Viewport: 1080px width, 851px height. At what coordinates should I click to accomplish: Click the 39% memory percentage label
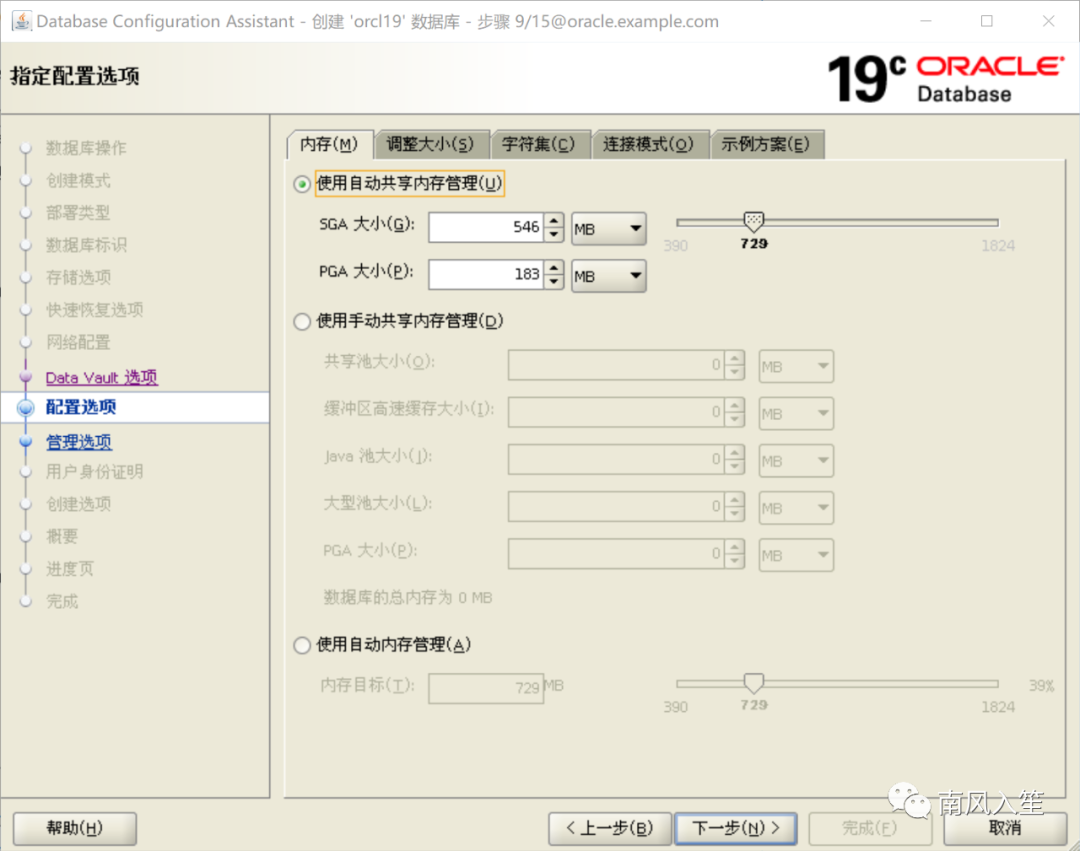(x=1041, y=686)
